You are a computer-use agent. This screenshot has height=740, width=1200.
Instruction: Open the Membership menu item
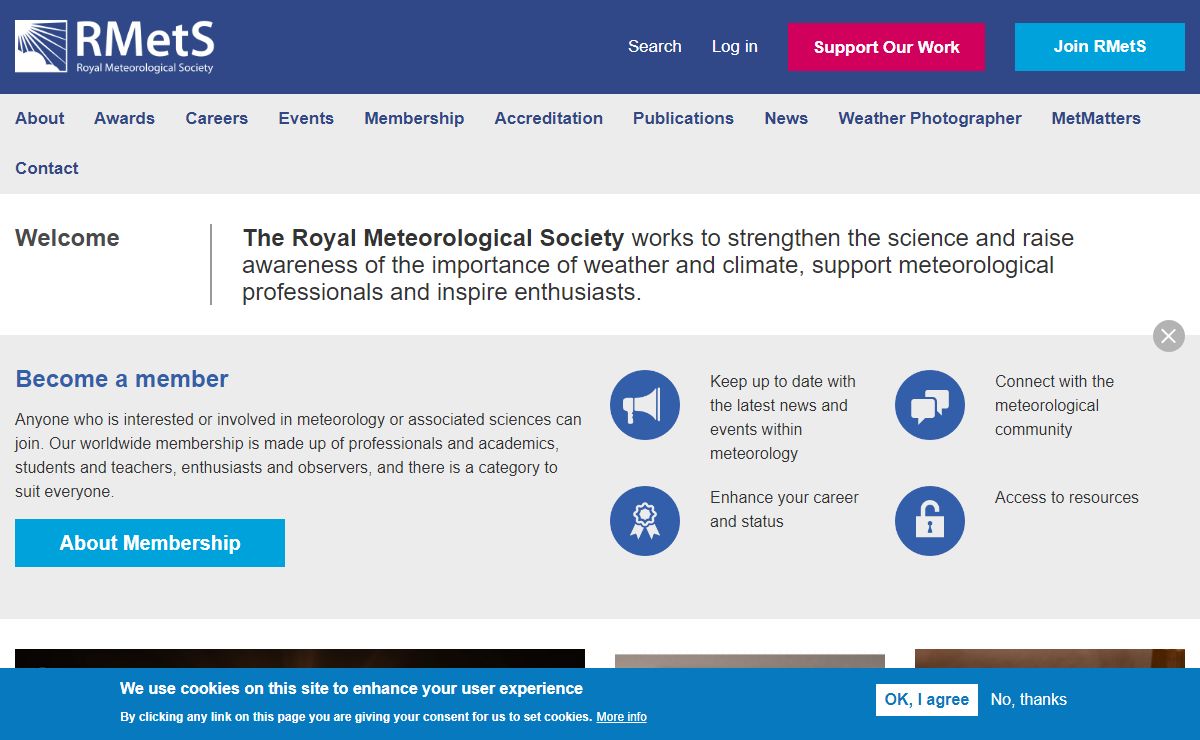414,118
